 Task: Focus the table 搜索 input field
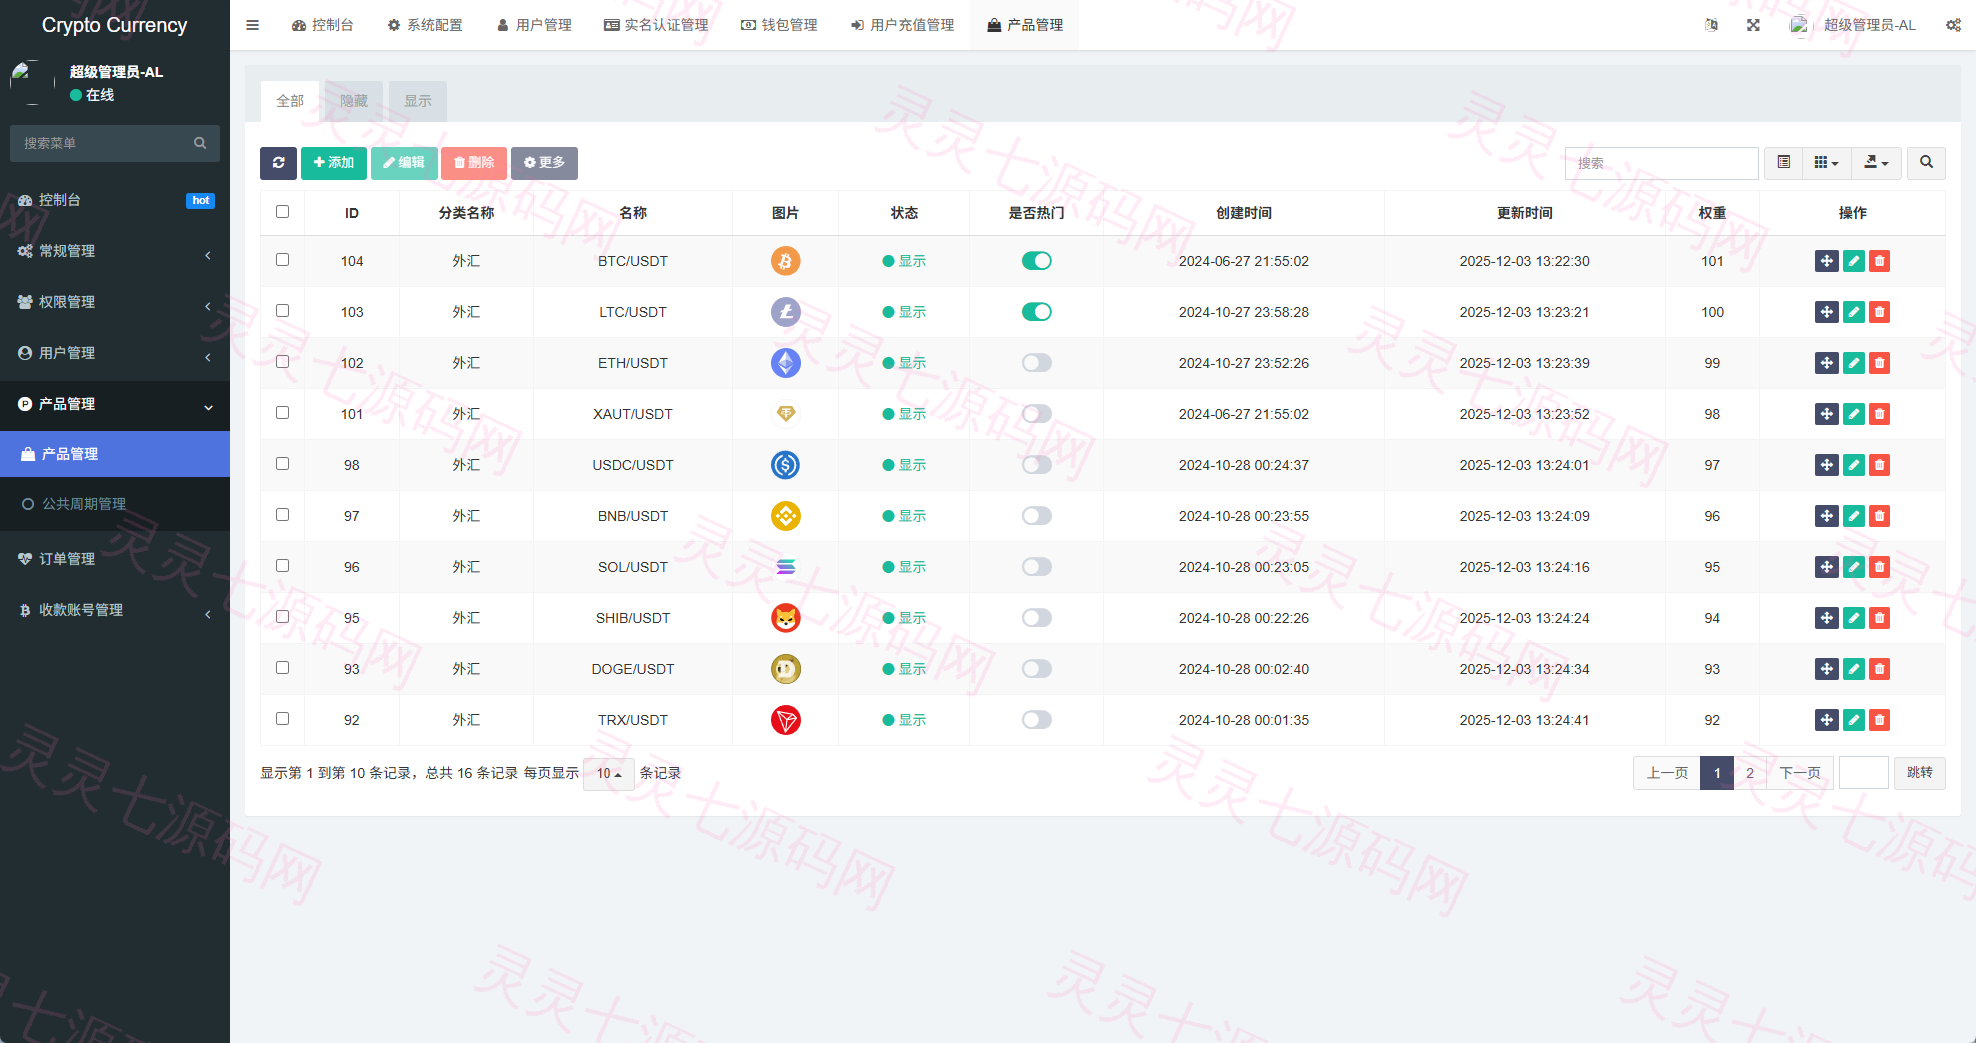click(x=1661, y=163)
